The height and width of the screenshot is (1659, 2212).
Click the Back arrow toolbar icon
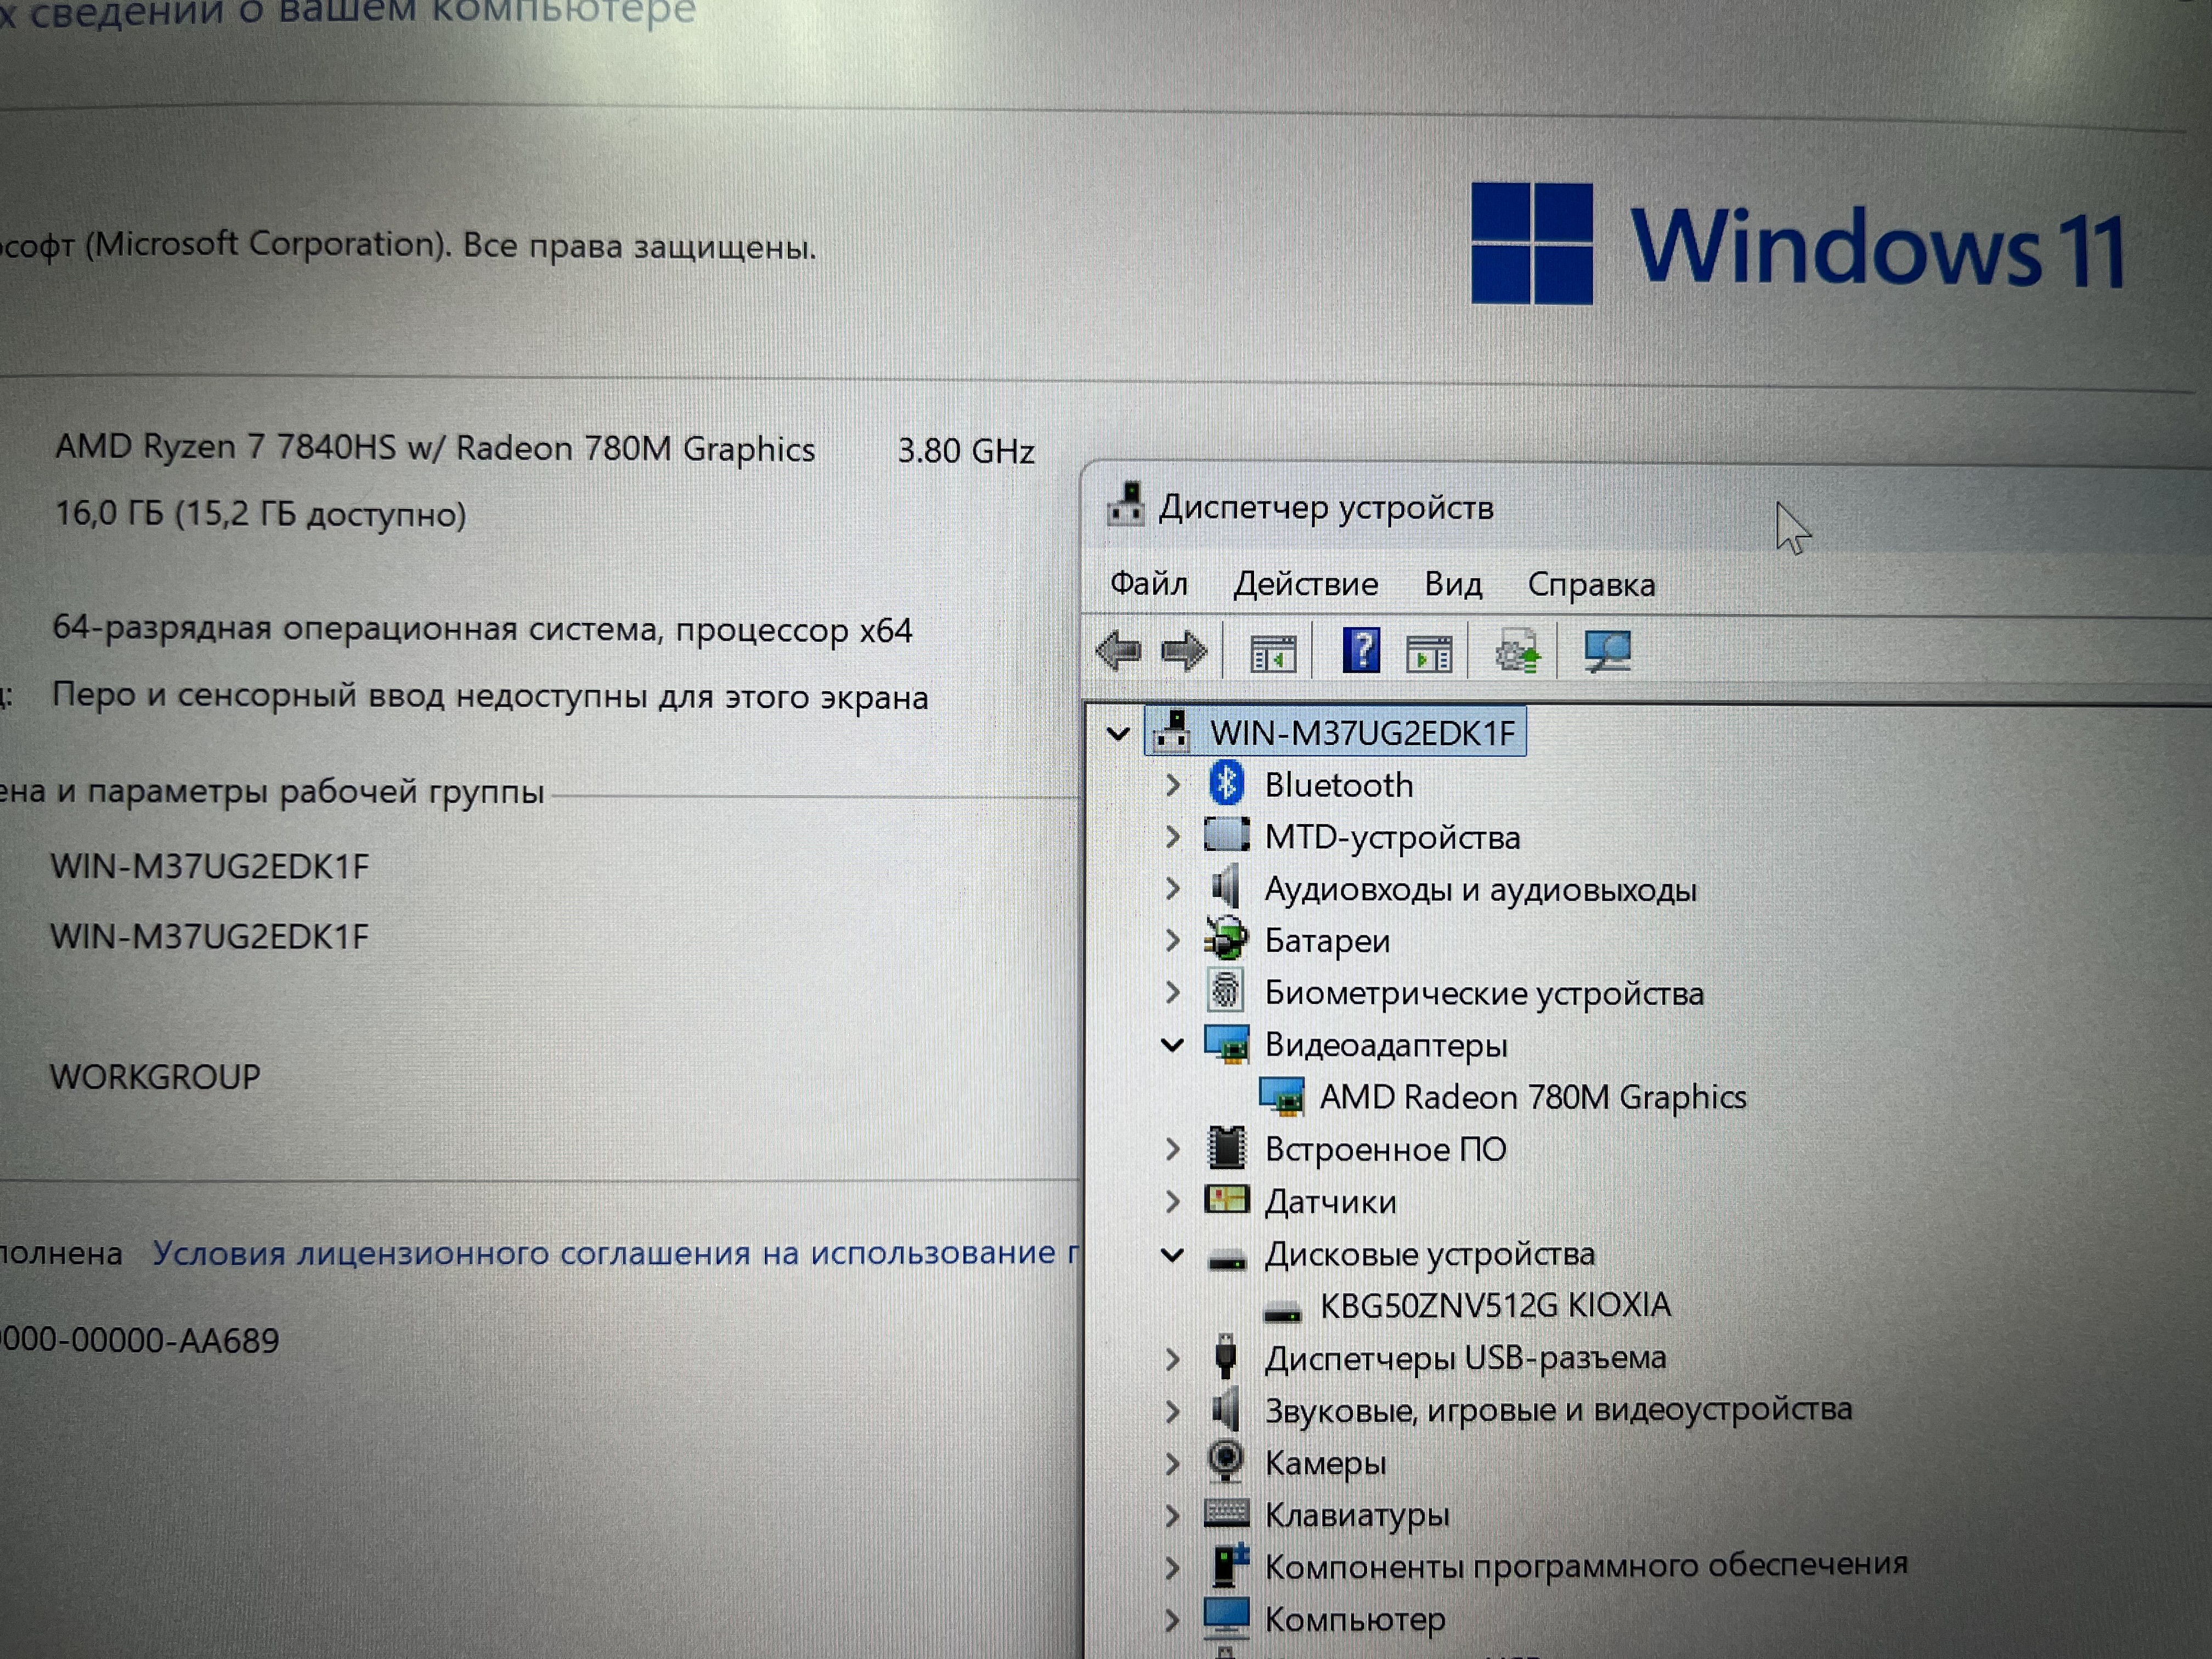click(x=1119, y=652)
